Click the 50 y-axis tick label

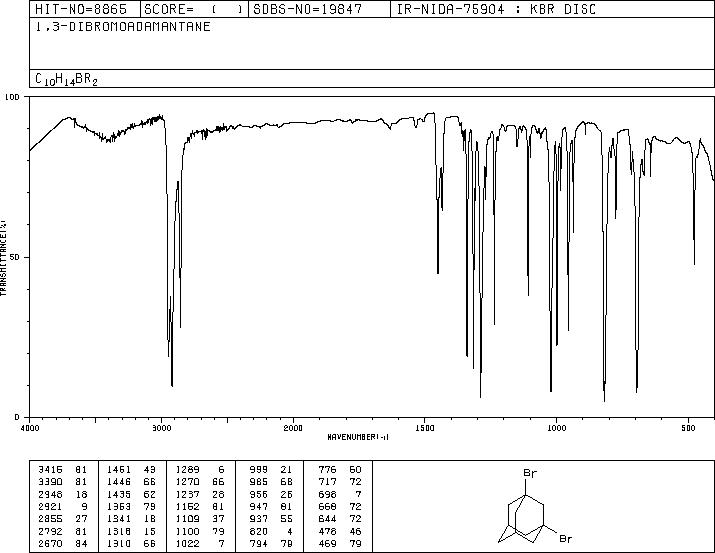coord(15,257)
